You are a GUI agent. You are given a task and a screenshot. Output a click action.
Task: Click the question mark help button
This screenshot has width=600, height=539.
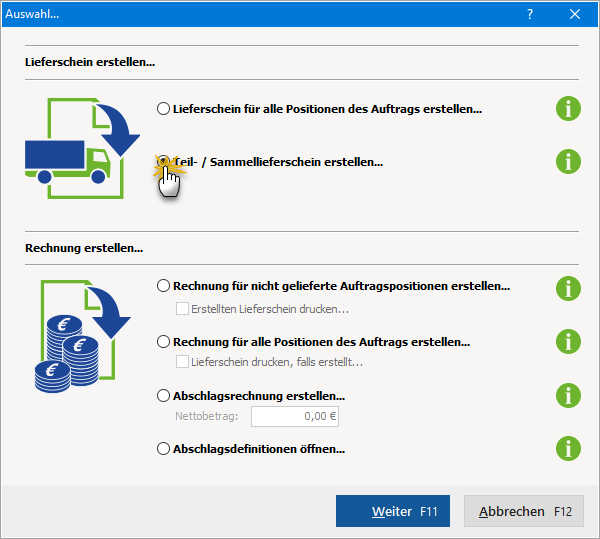530,14
